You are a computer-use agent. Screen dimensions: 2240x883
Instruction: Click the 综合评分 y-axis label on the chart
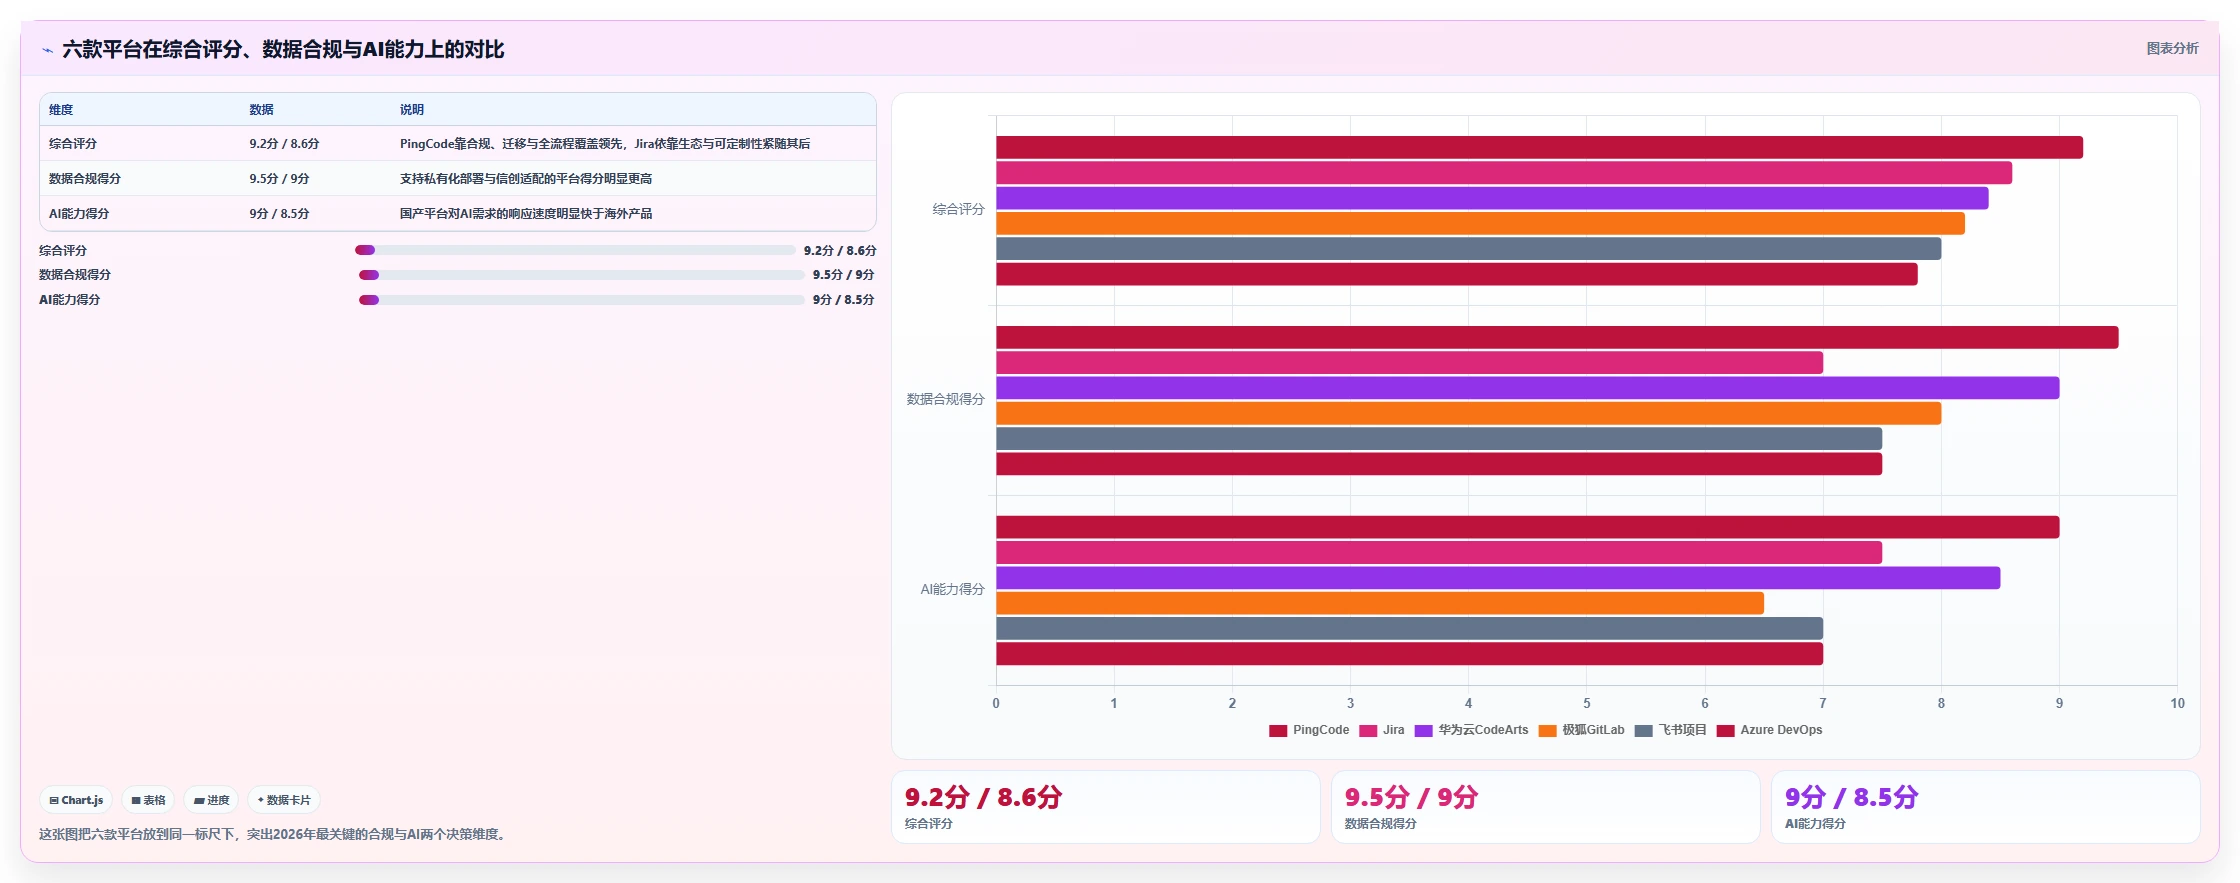958,210
